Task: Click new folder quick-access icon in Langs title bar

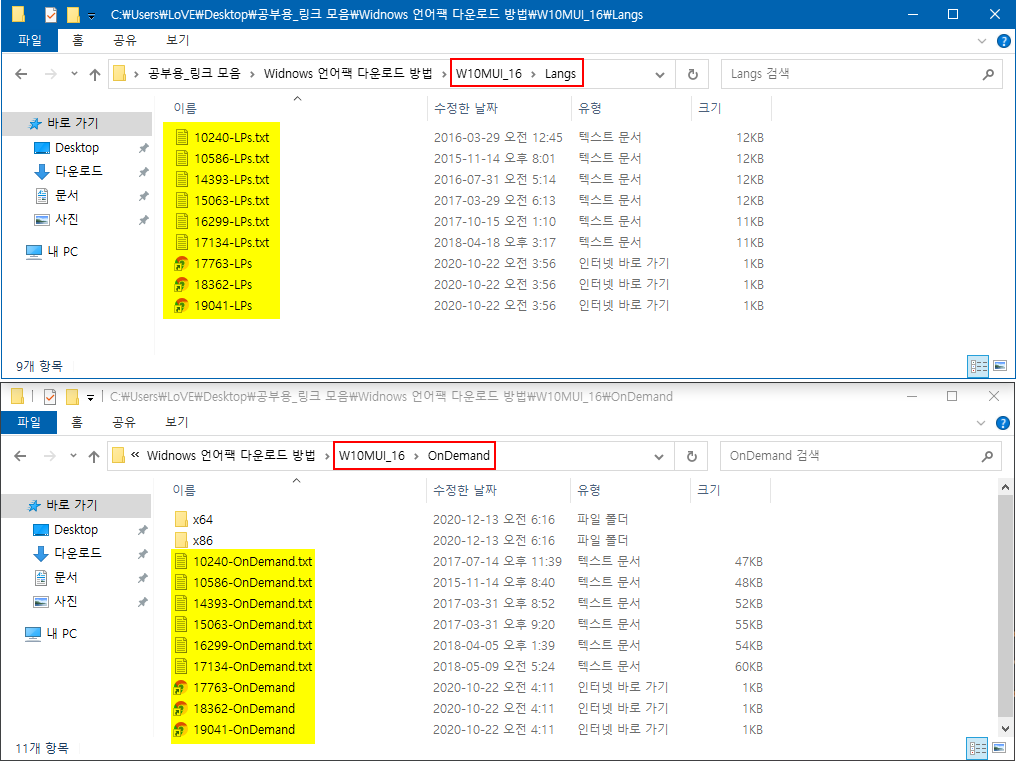Action: point(73,14)
